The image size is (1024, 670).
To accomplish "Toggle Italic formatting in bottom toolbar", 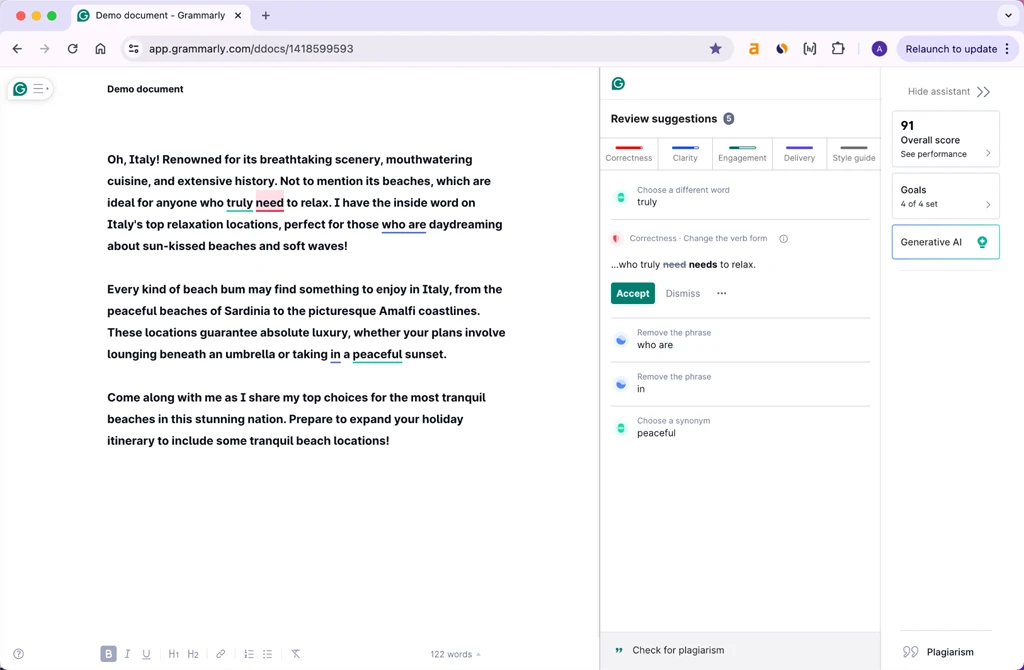I will (127, 654).
